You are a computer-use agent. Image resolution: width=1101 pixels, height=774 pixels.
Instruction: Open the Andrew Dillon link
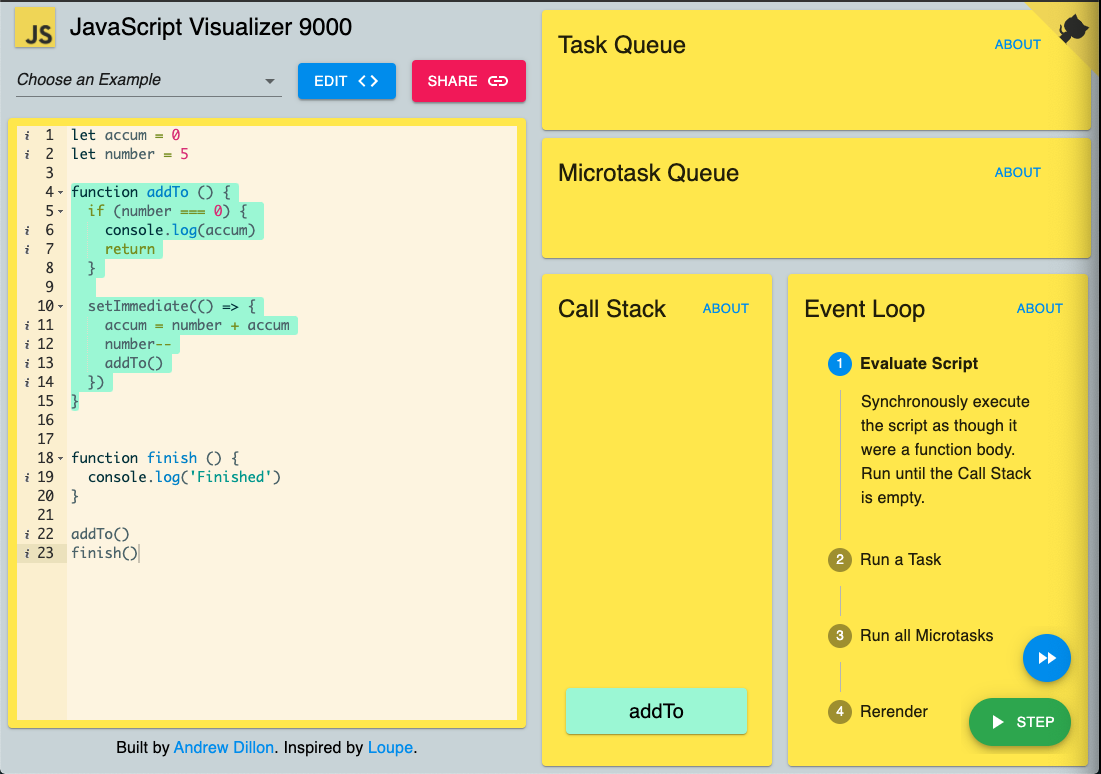pyautogui.click(x=224, y=747)
